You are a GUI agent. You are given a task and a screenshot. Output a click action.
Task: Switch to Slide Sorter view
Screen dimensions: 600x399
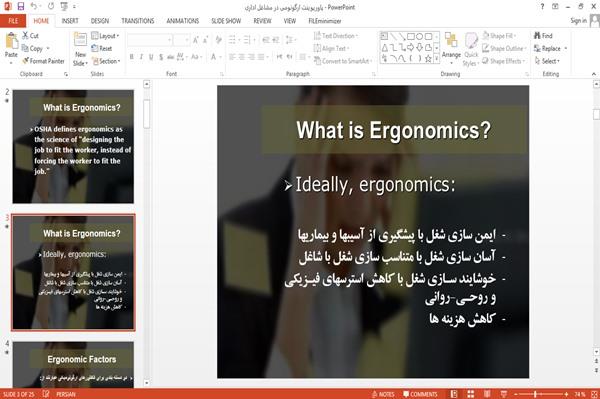click(471, 394)
